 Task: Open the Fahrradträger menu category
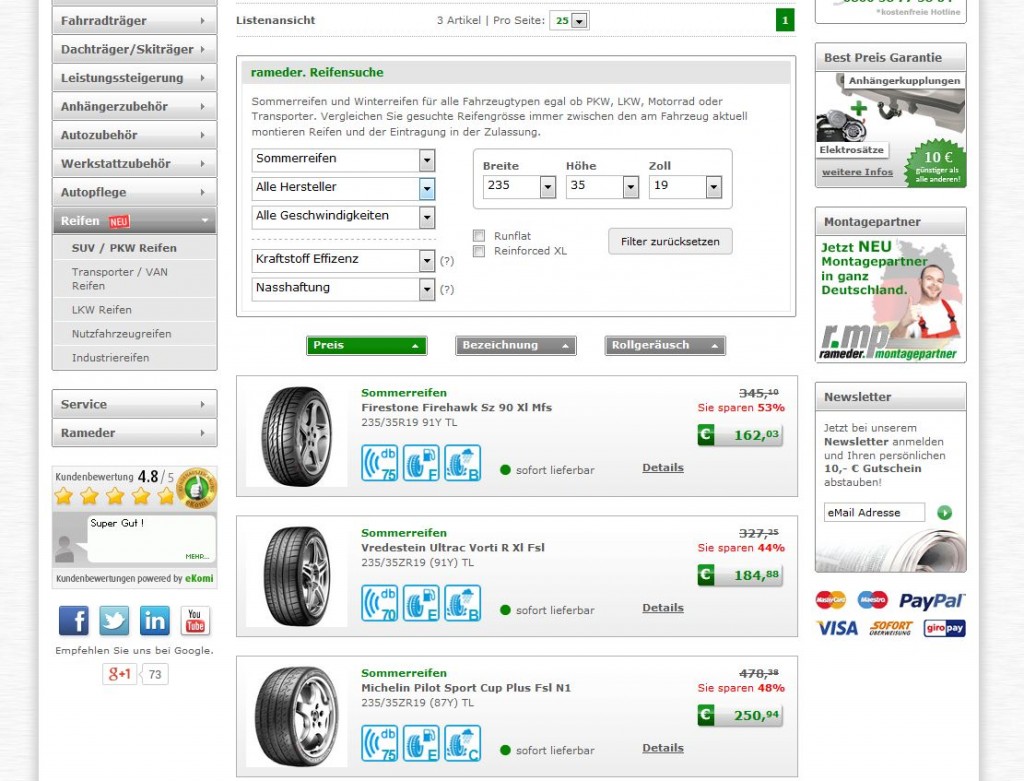pyautogui.click(x=134, y=20)
